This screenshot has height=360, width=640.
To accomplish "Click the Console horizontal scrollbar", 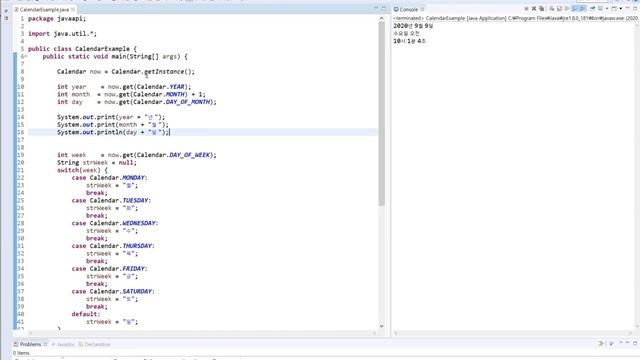I will 513,333.
